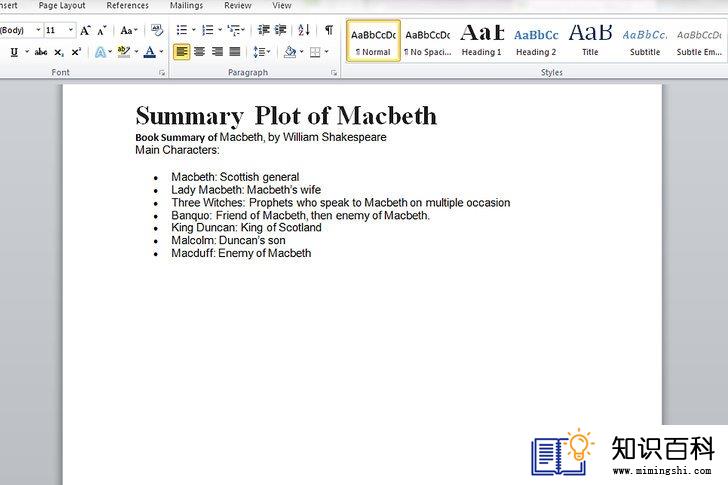Apply the Heading 2 style

click(x=536, y=41)
